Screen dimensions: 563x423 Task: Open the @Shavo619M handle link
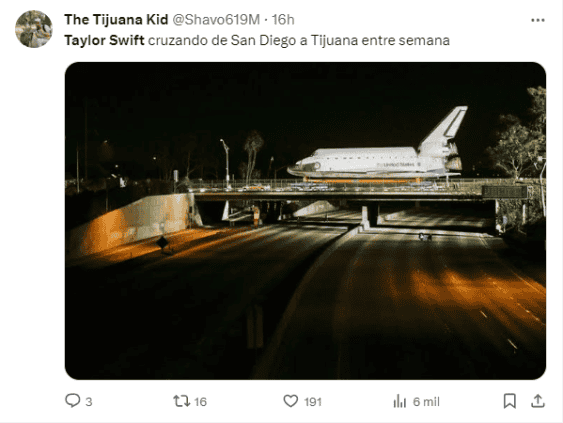[x=216, y=20]
